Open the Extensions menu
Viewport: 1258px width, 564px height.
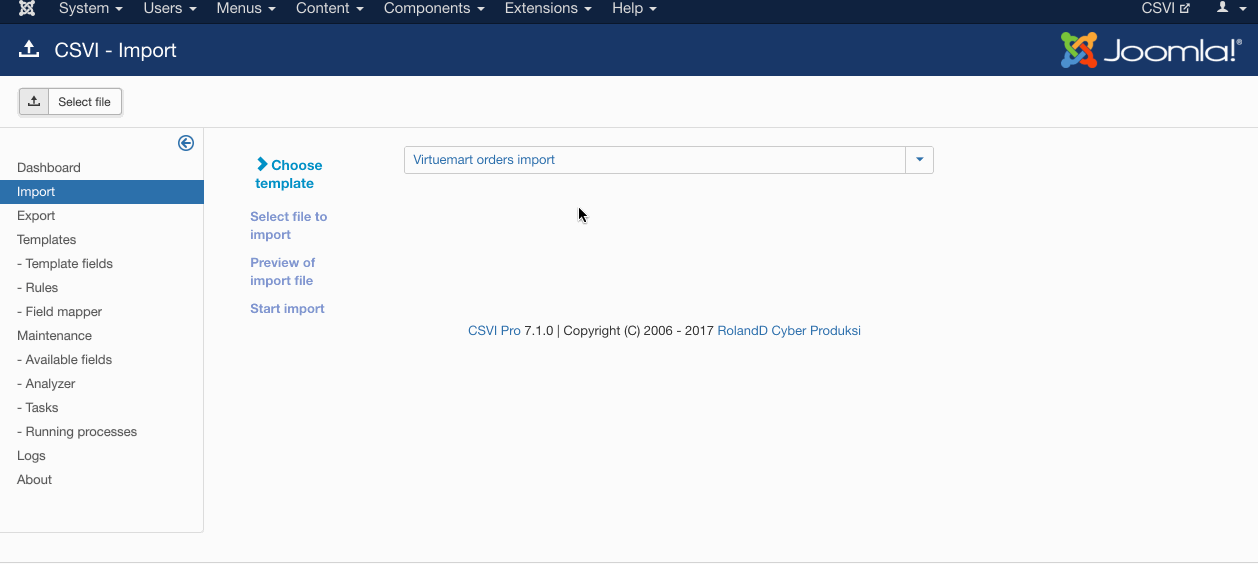[548, 8]
